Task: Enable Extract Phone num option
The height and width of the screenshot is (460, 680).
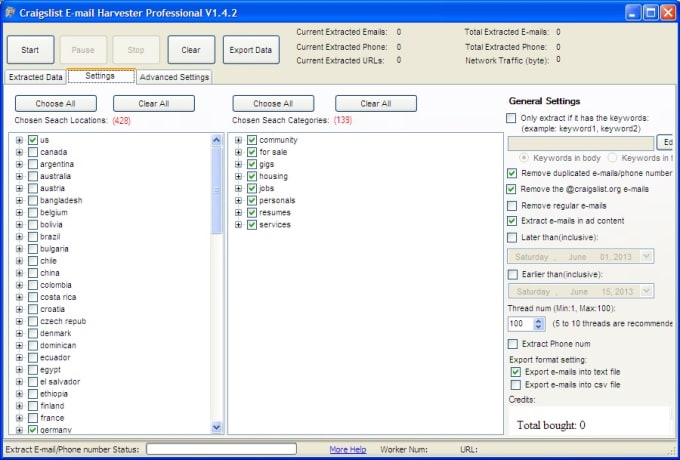Action: pos(513,344)
